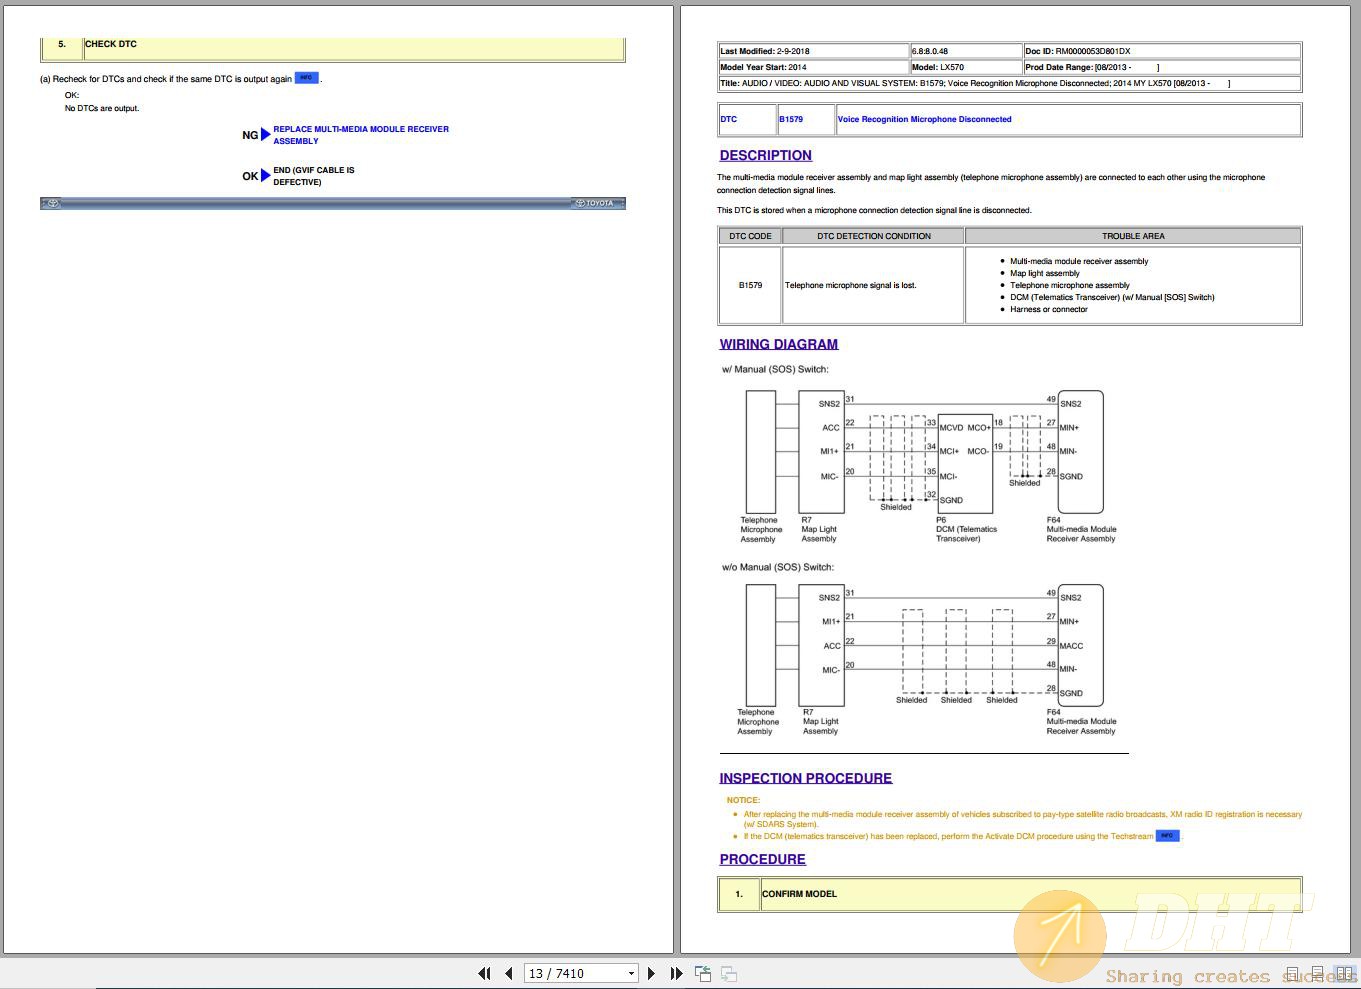Click the Prod Date Range cell
1361x989 pixels.
click(1161, 67)
